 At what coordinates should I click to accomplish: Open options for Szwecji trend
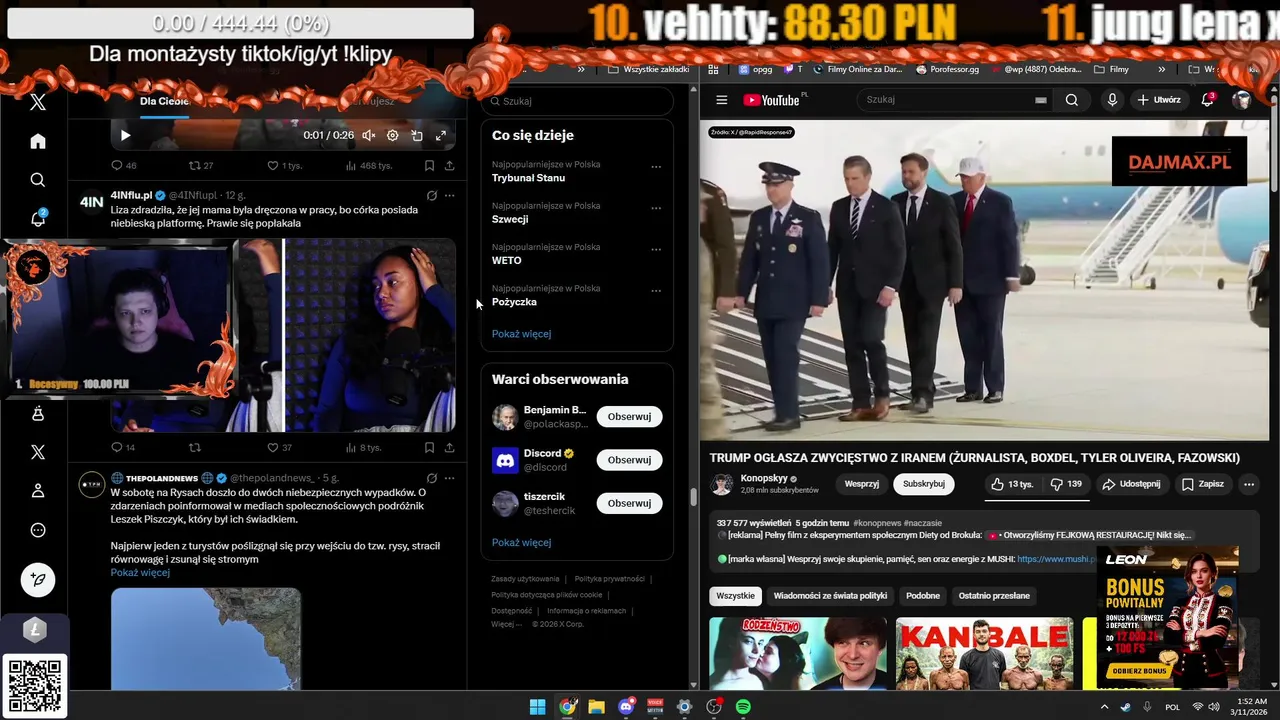[656, 208]
